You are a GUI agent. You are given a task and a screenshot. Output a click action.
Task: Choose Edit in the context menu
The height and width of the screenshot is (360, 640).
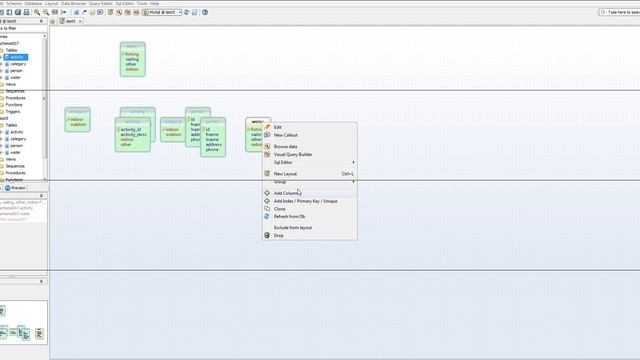pyautogui.click(x=310, y=127)
